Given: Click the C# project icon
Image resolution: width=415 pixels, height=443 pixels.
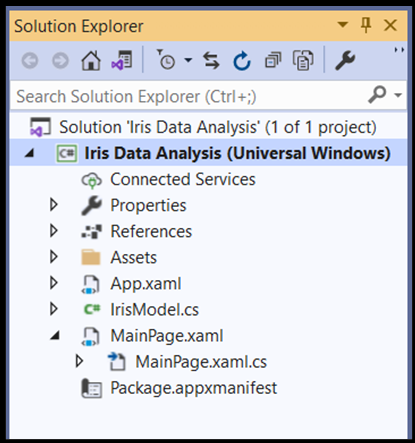Looking at the screenshot, I should pos(67,153).
